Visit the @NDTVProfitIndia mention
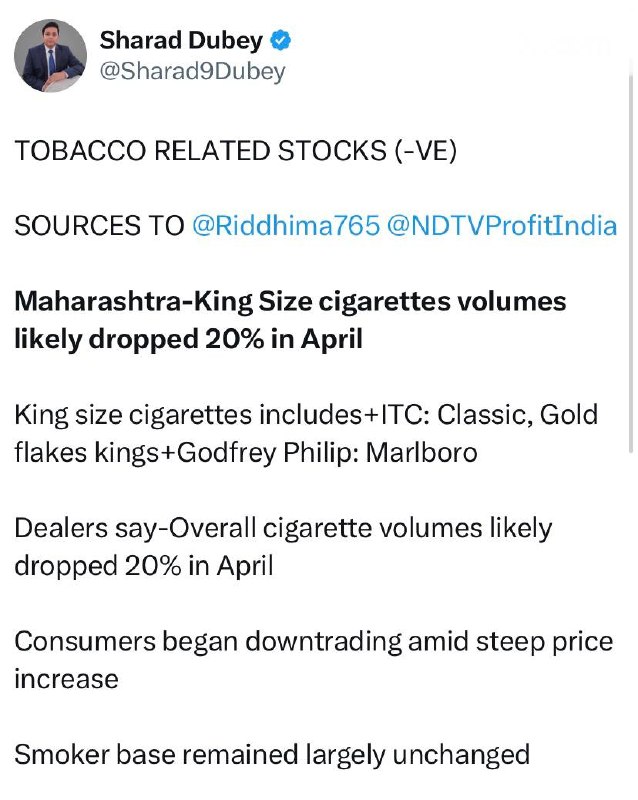 click(501, 226)
